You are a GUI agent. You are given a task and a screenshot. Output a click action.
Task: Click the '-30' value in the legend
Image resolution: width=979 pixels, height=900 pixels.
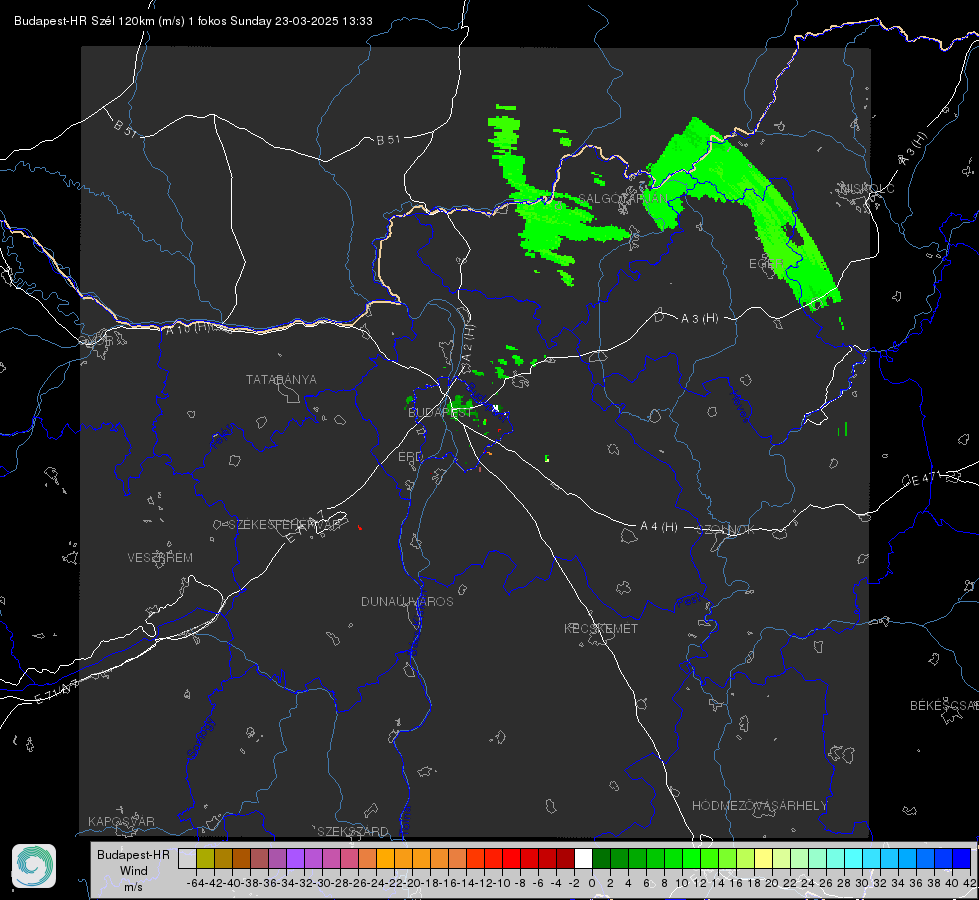tap(322, 883)
